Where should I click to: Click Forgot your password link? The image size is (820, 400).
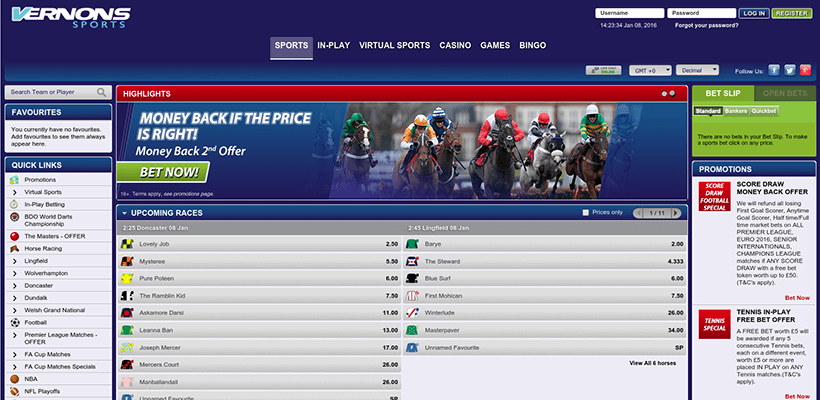click(707, 26)
